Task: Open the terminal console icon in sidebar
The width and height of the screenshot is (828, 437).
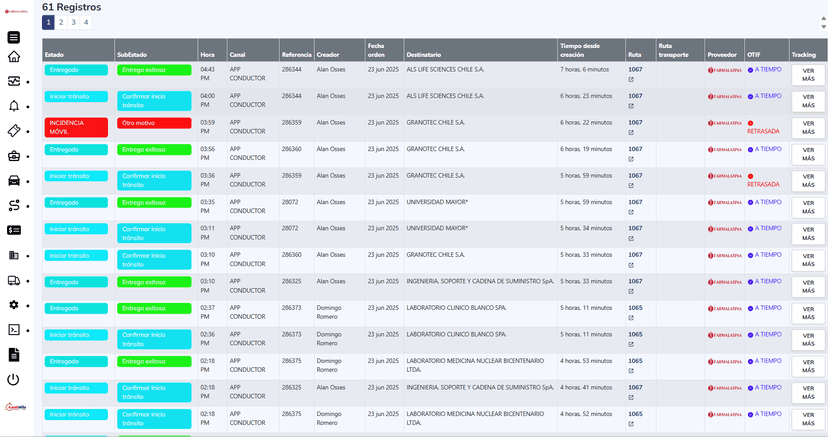Action: (14, 330)
